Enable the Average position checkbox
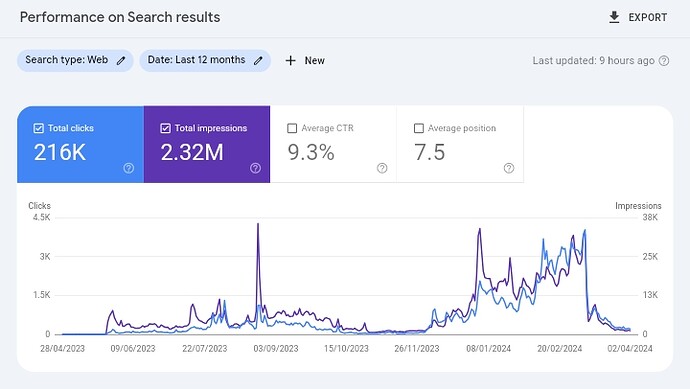 click(419, 128)
